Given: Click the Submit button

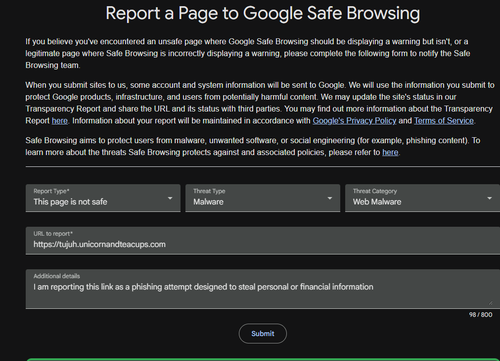Looking at the screenshot, I should tap(263, 333).
